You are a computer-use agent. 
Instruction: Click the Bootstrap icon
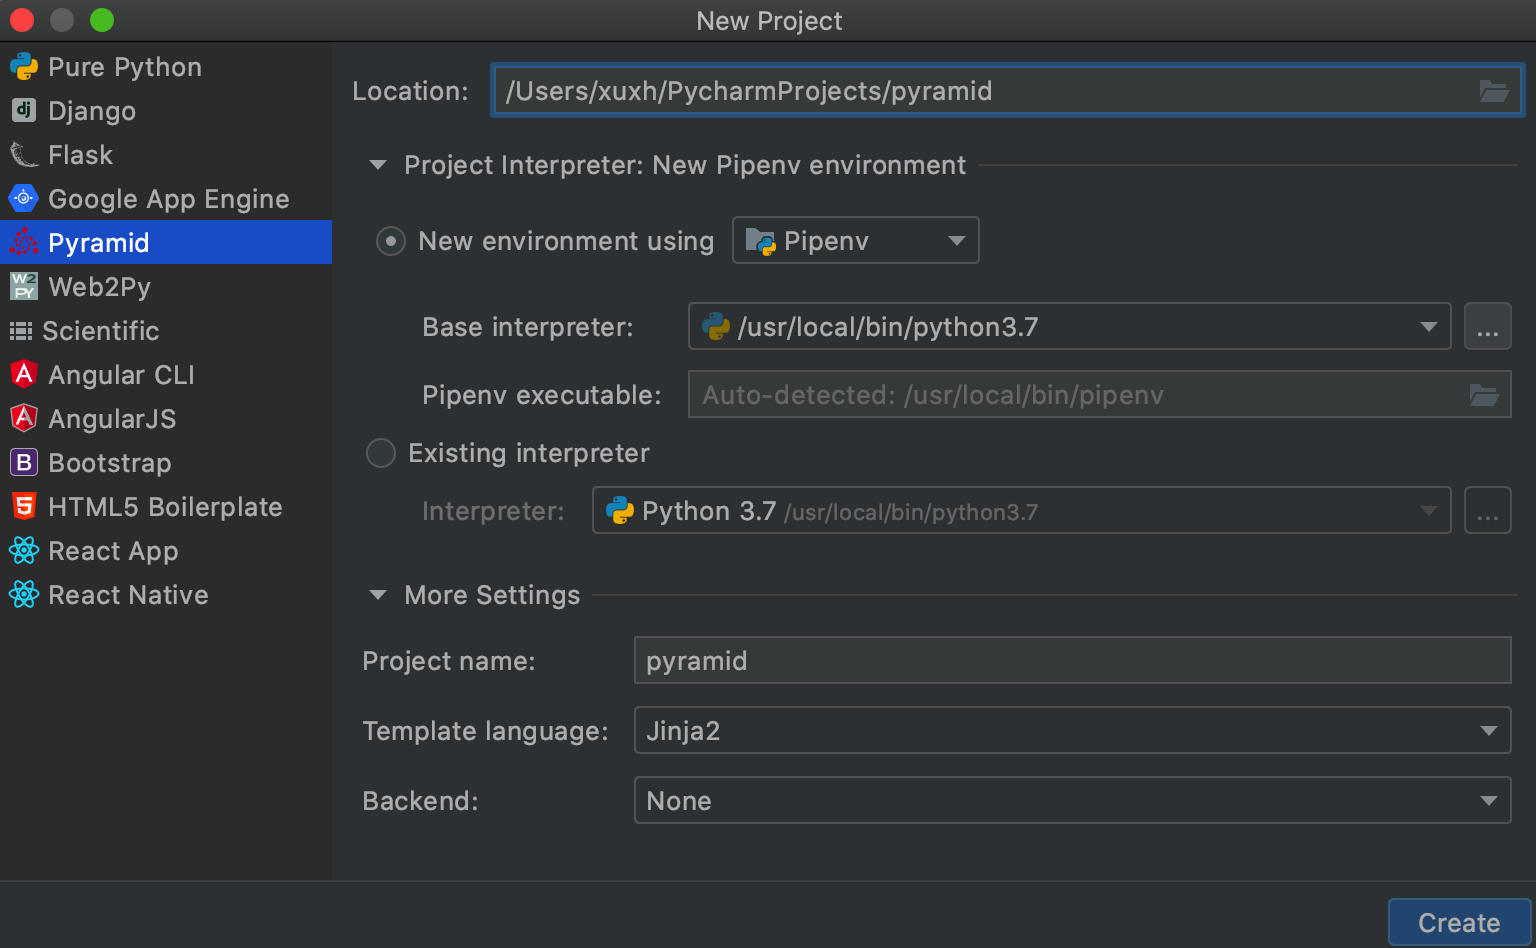[24, 463]
